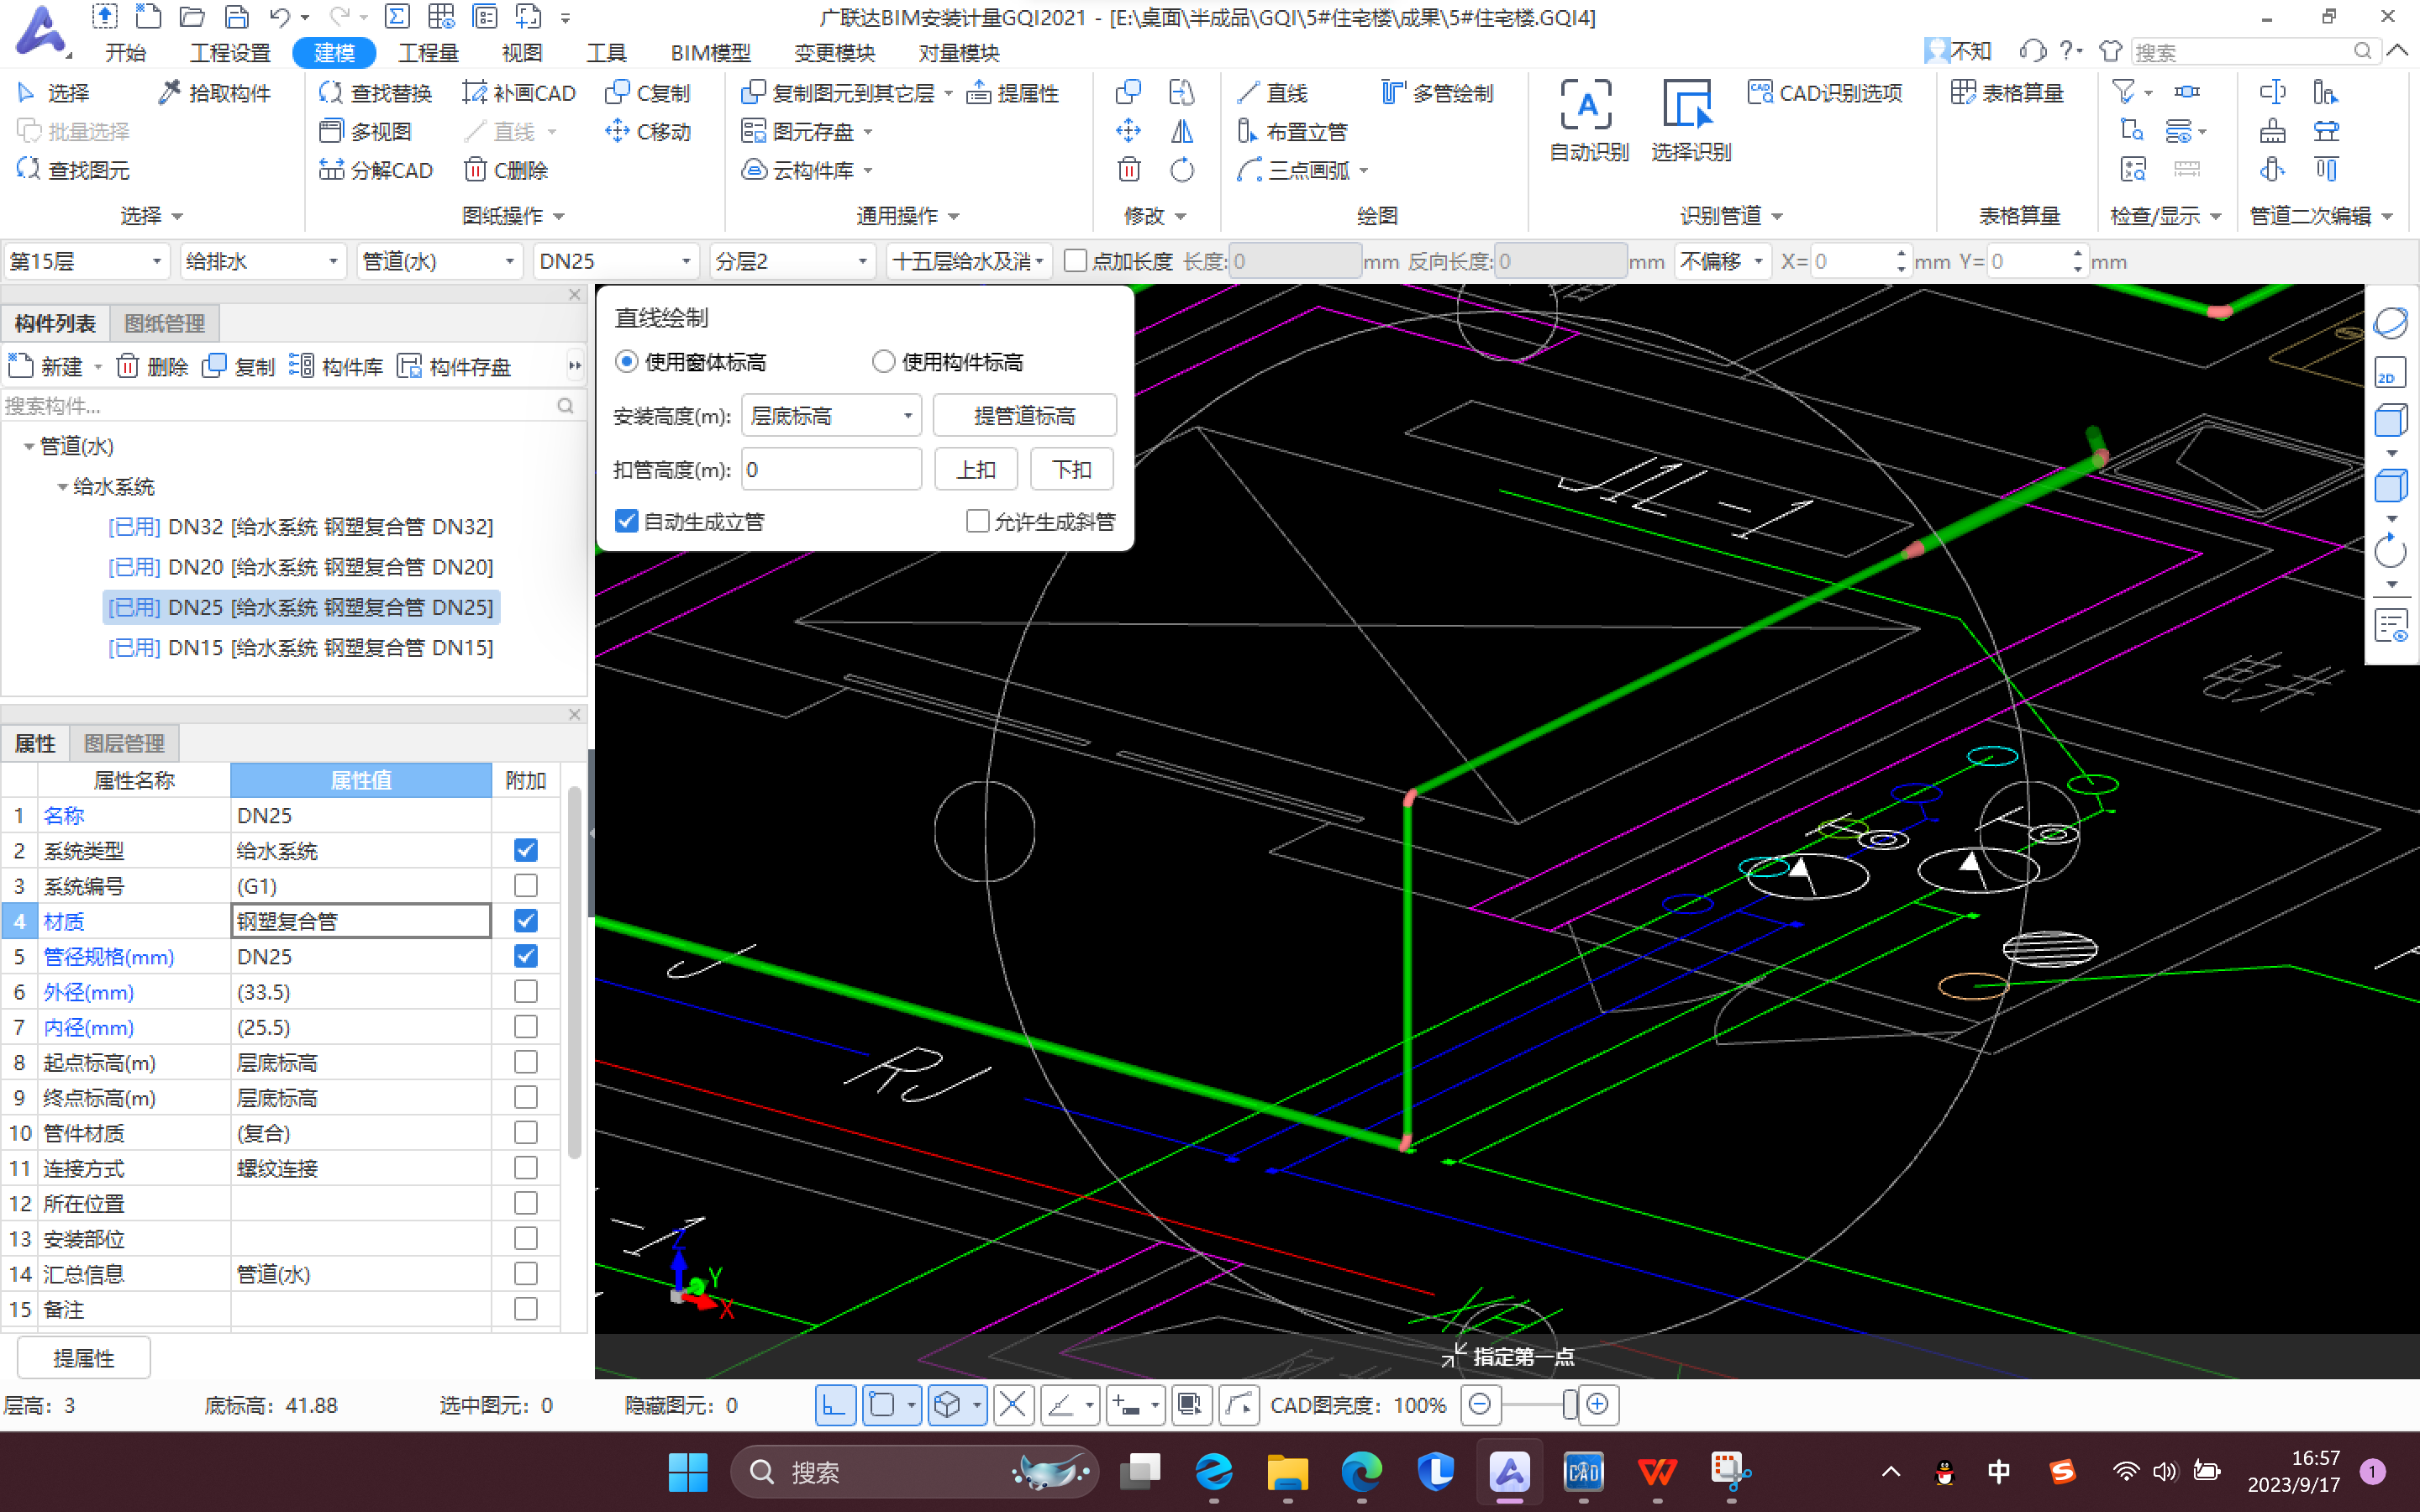
Task: Click the orbit view icon on right toolbar
Action: 2390,323
